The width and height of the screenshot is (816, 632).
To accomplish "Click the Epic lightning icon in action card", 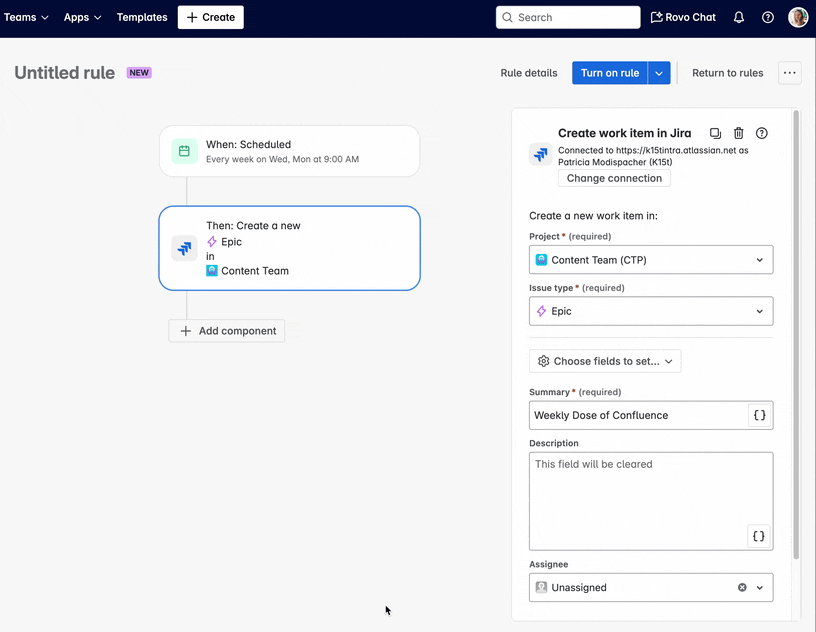I will pyautogui.click(x=212, y=242).
